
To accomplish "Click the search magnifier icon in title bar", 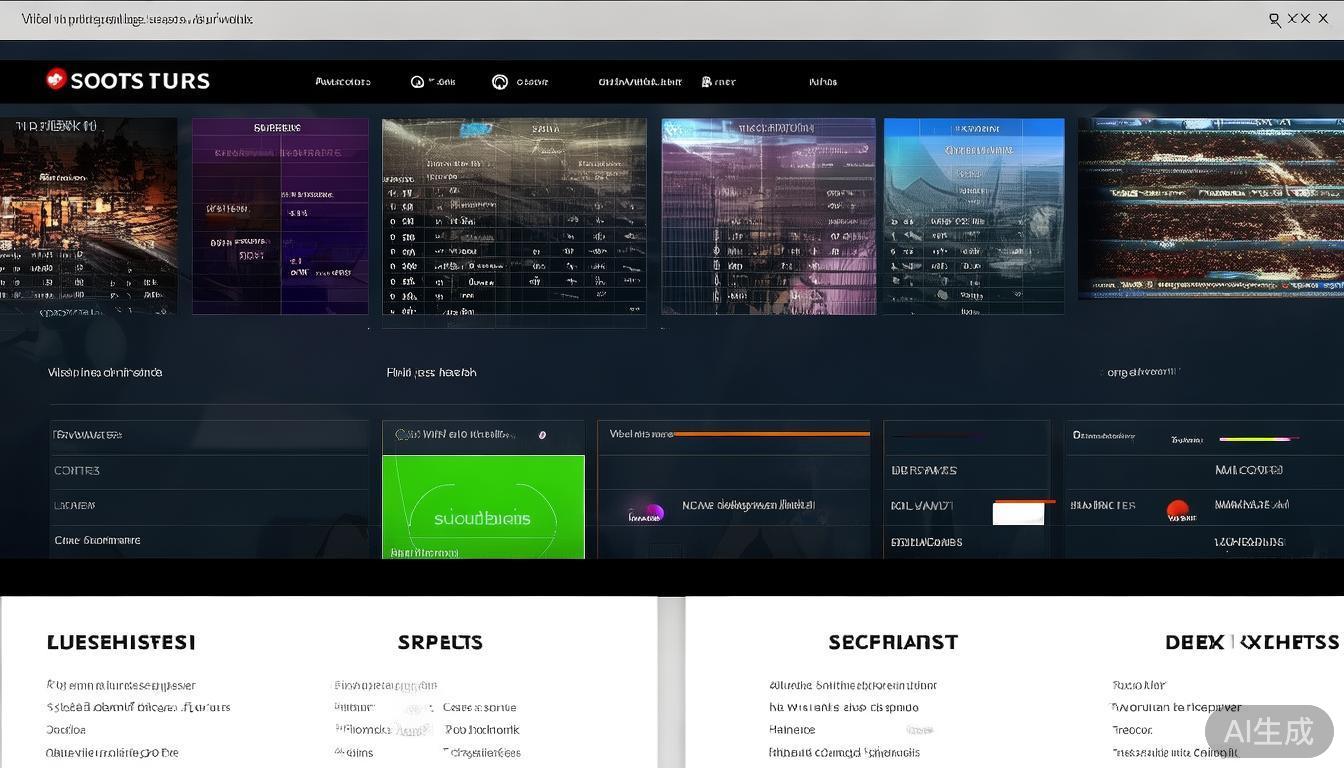I will point(1274,19).
